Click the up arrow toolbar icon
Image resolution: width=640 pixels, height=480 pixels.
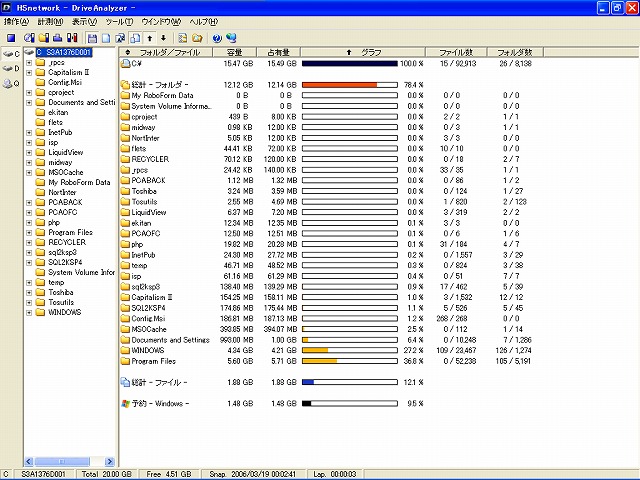coord(150,38)
